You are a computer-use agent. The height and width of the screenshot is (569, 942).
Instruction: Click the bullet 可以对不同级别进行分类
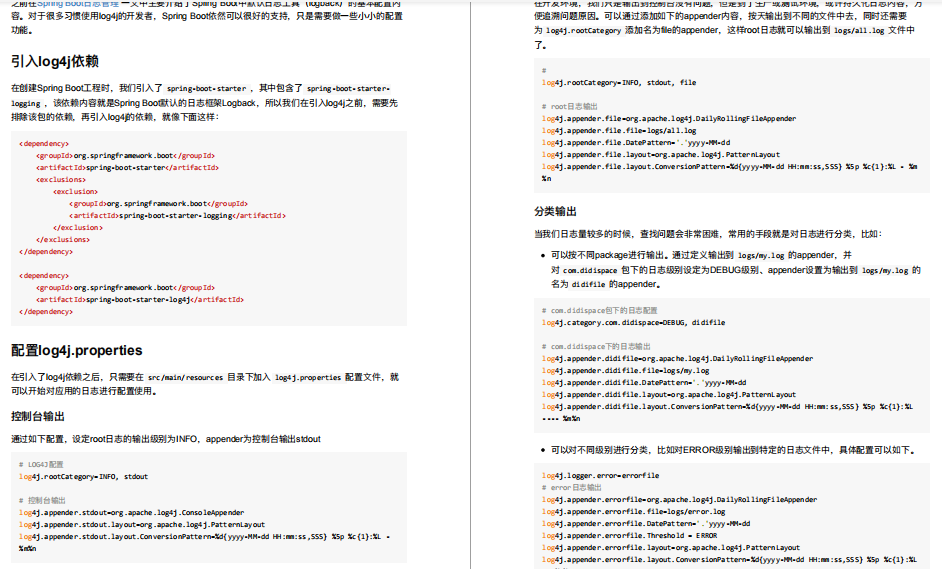coord(732,450)
